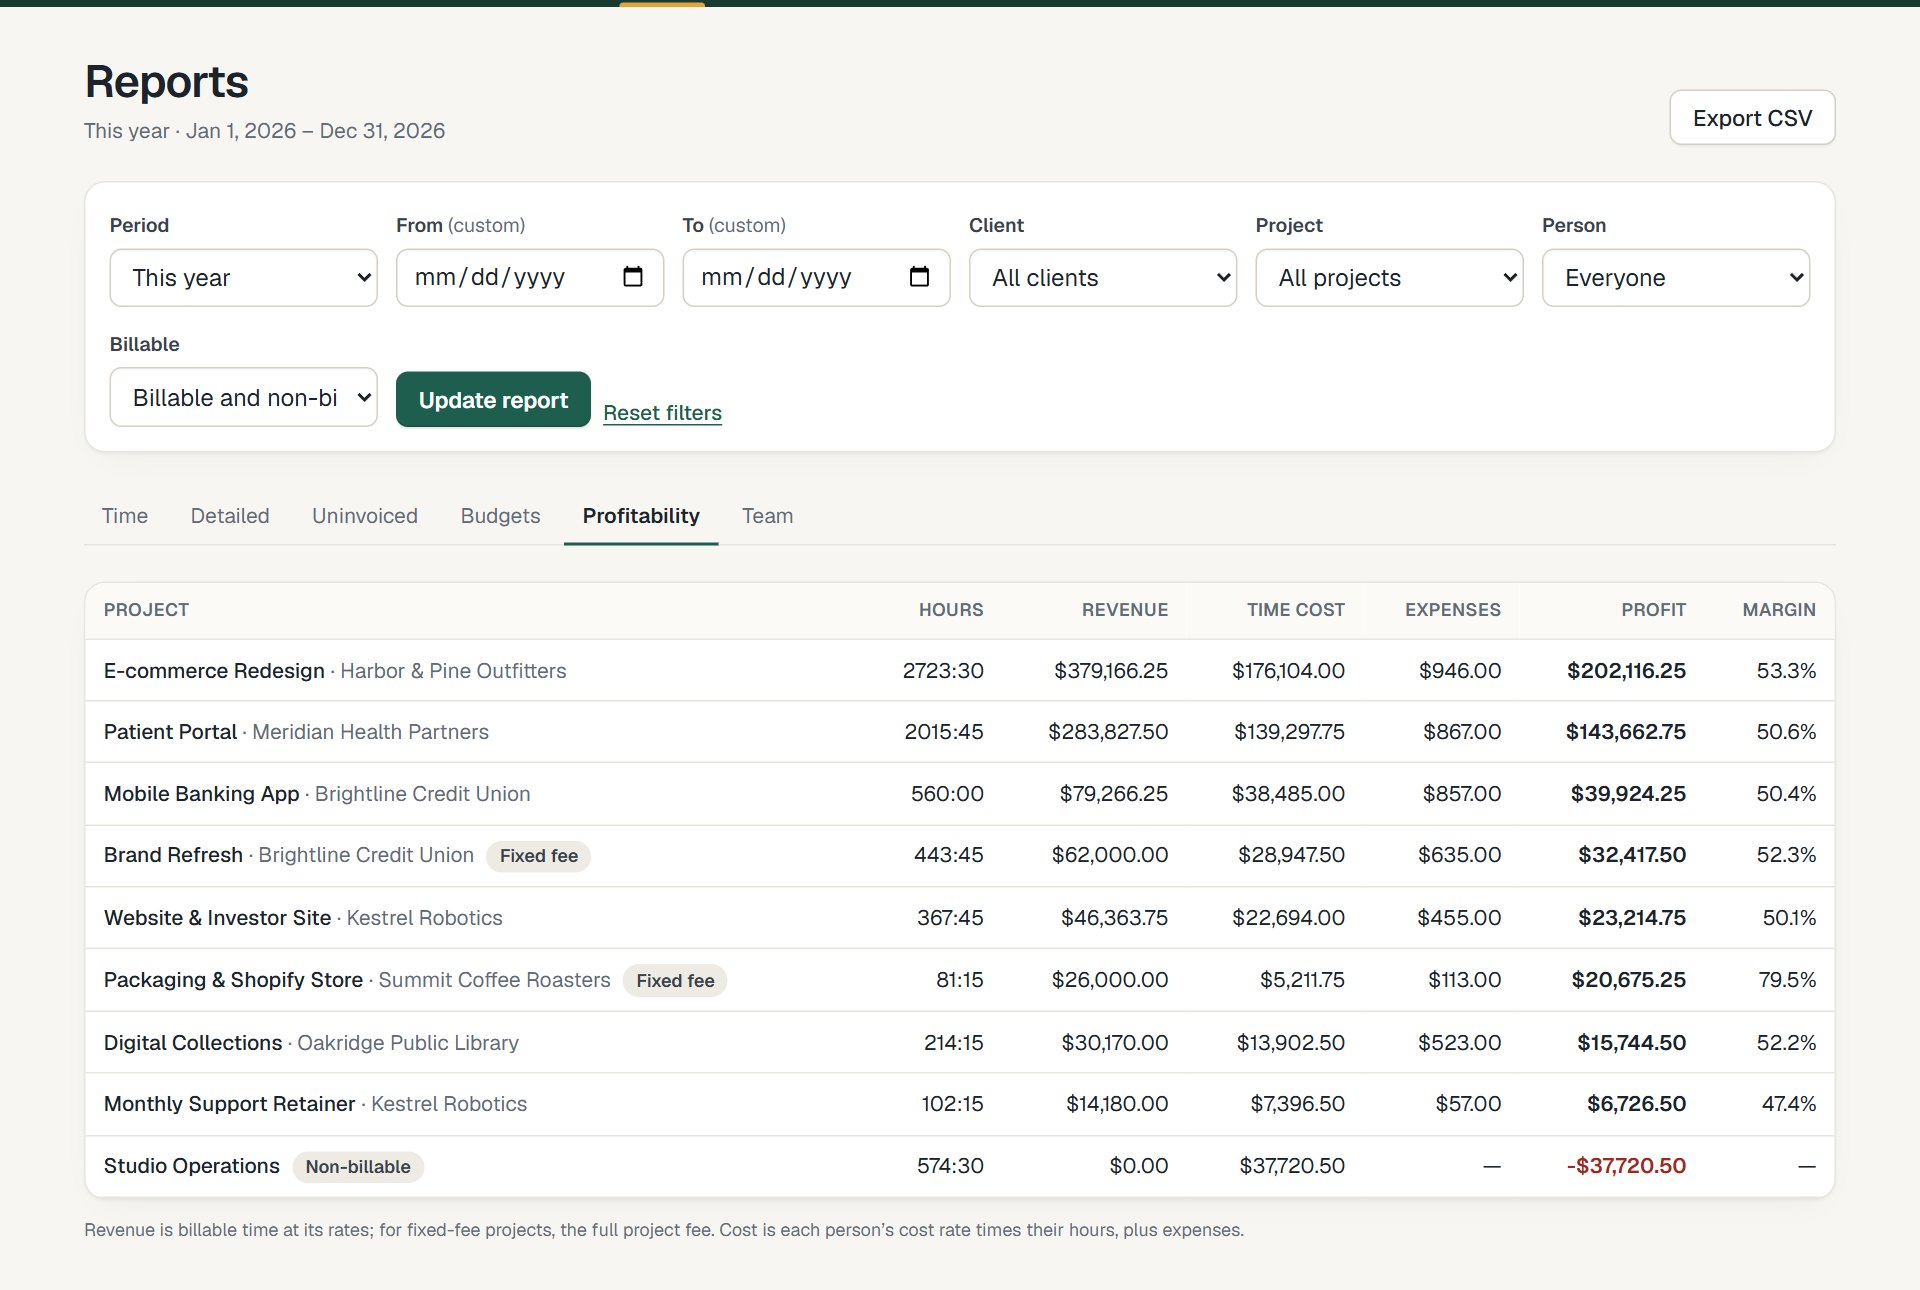
Task: Click the To custom date input
Action: 816,278
